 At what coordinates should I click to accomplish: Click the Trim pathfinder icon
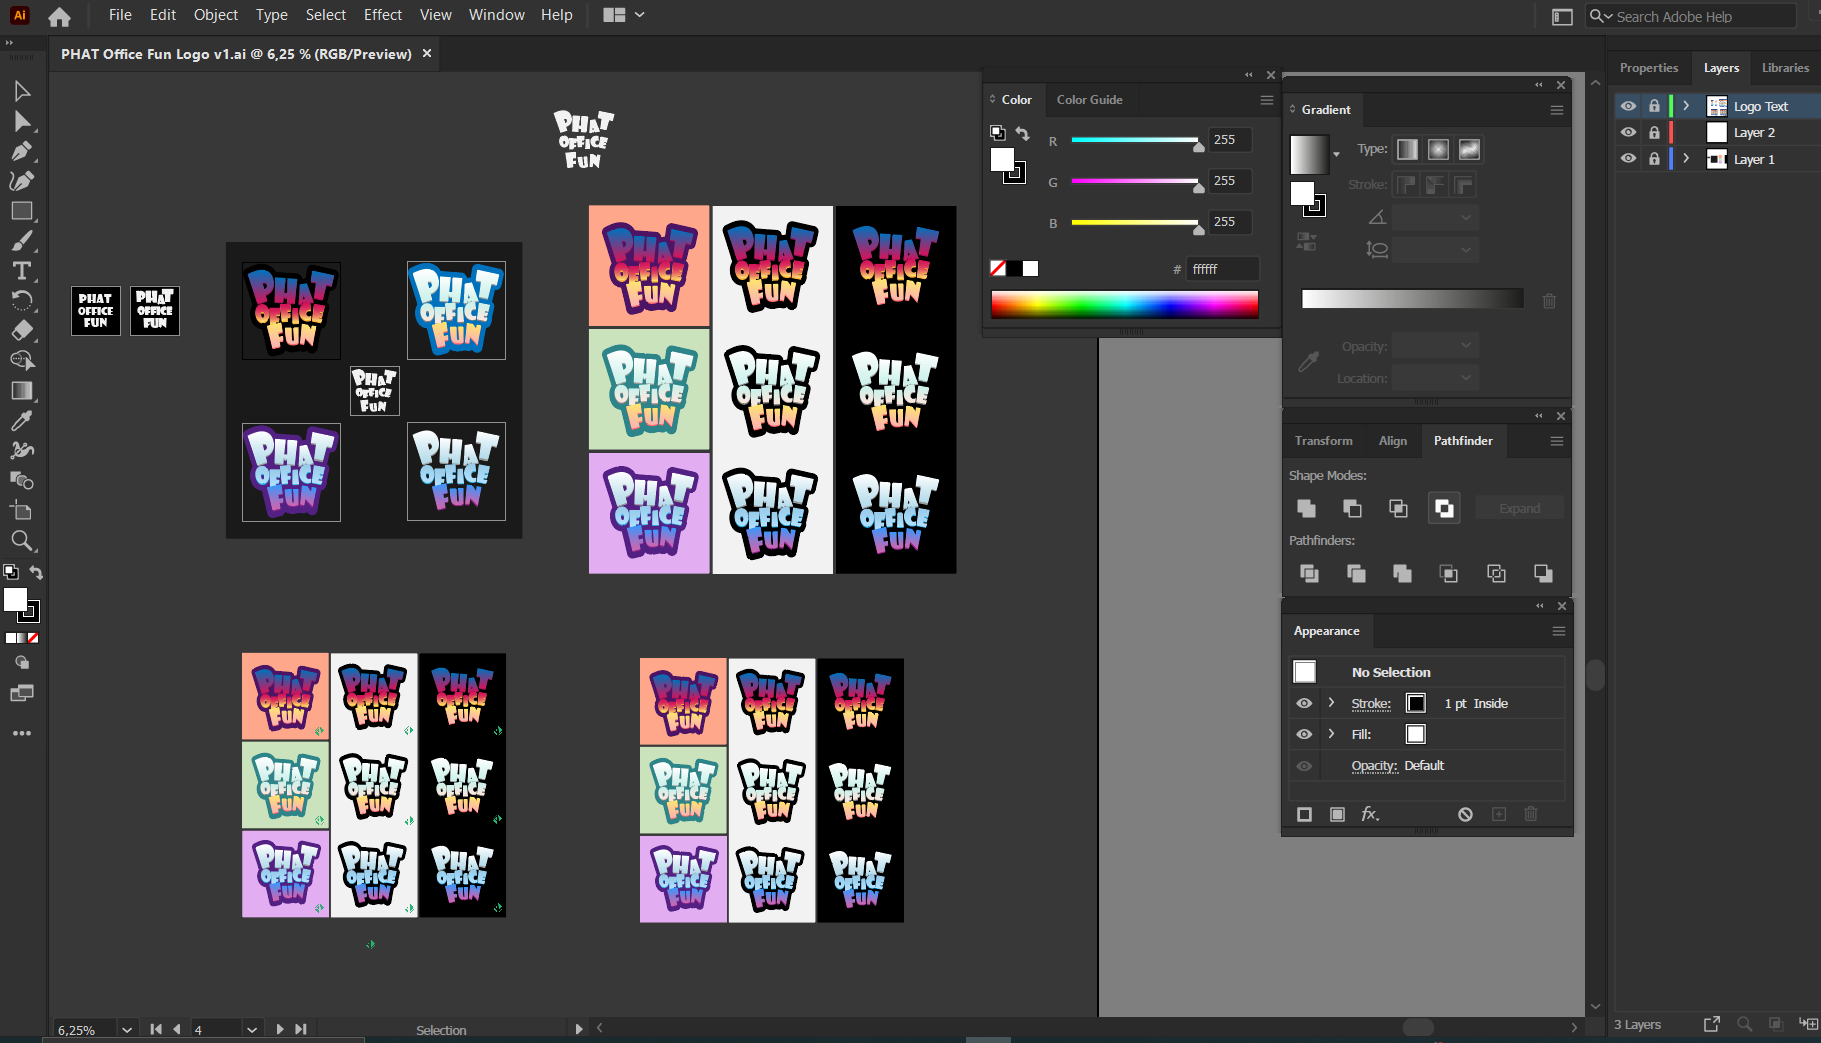(1356, 573)
